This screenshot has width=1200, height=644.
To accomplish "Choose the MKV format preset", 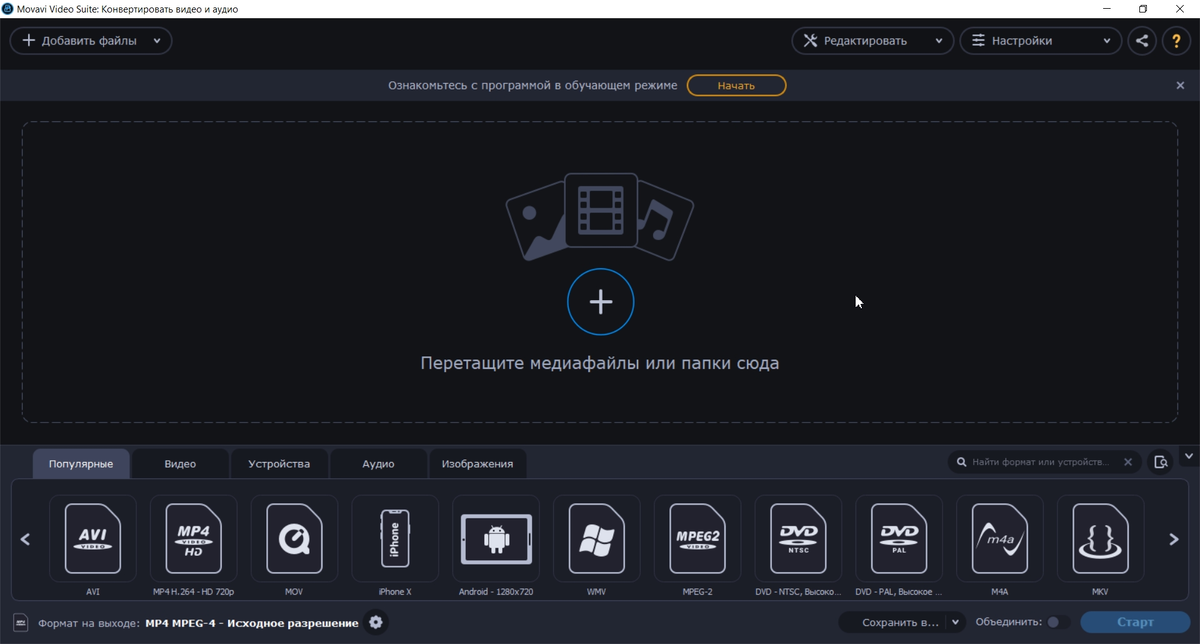I will pyautogui.click(x=1100, y=539).
